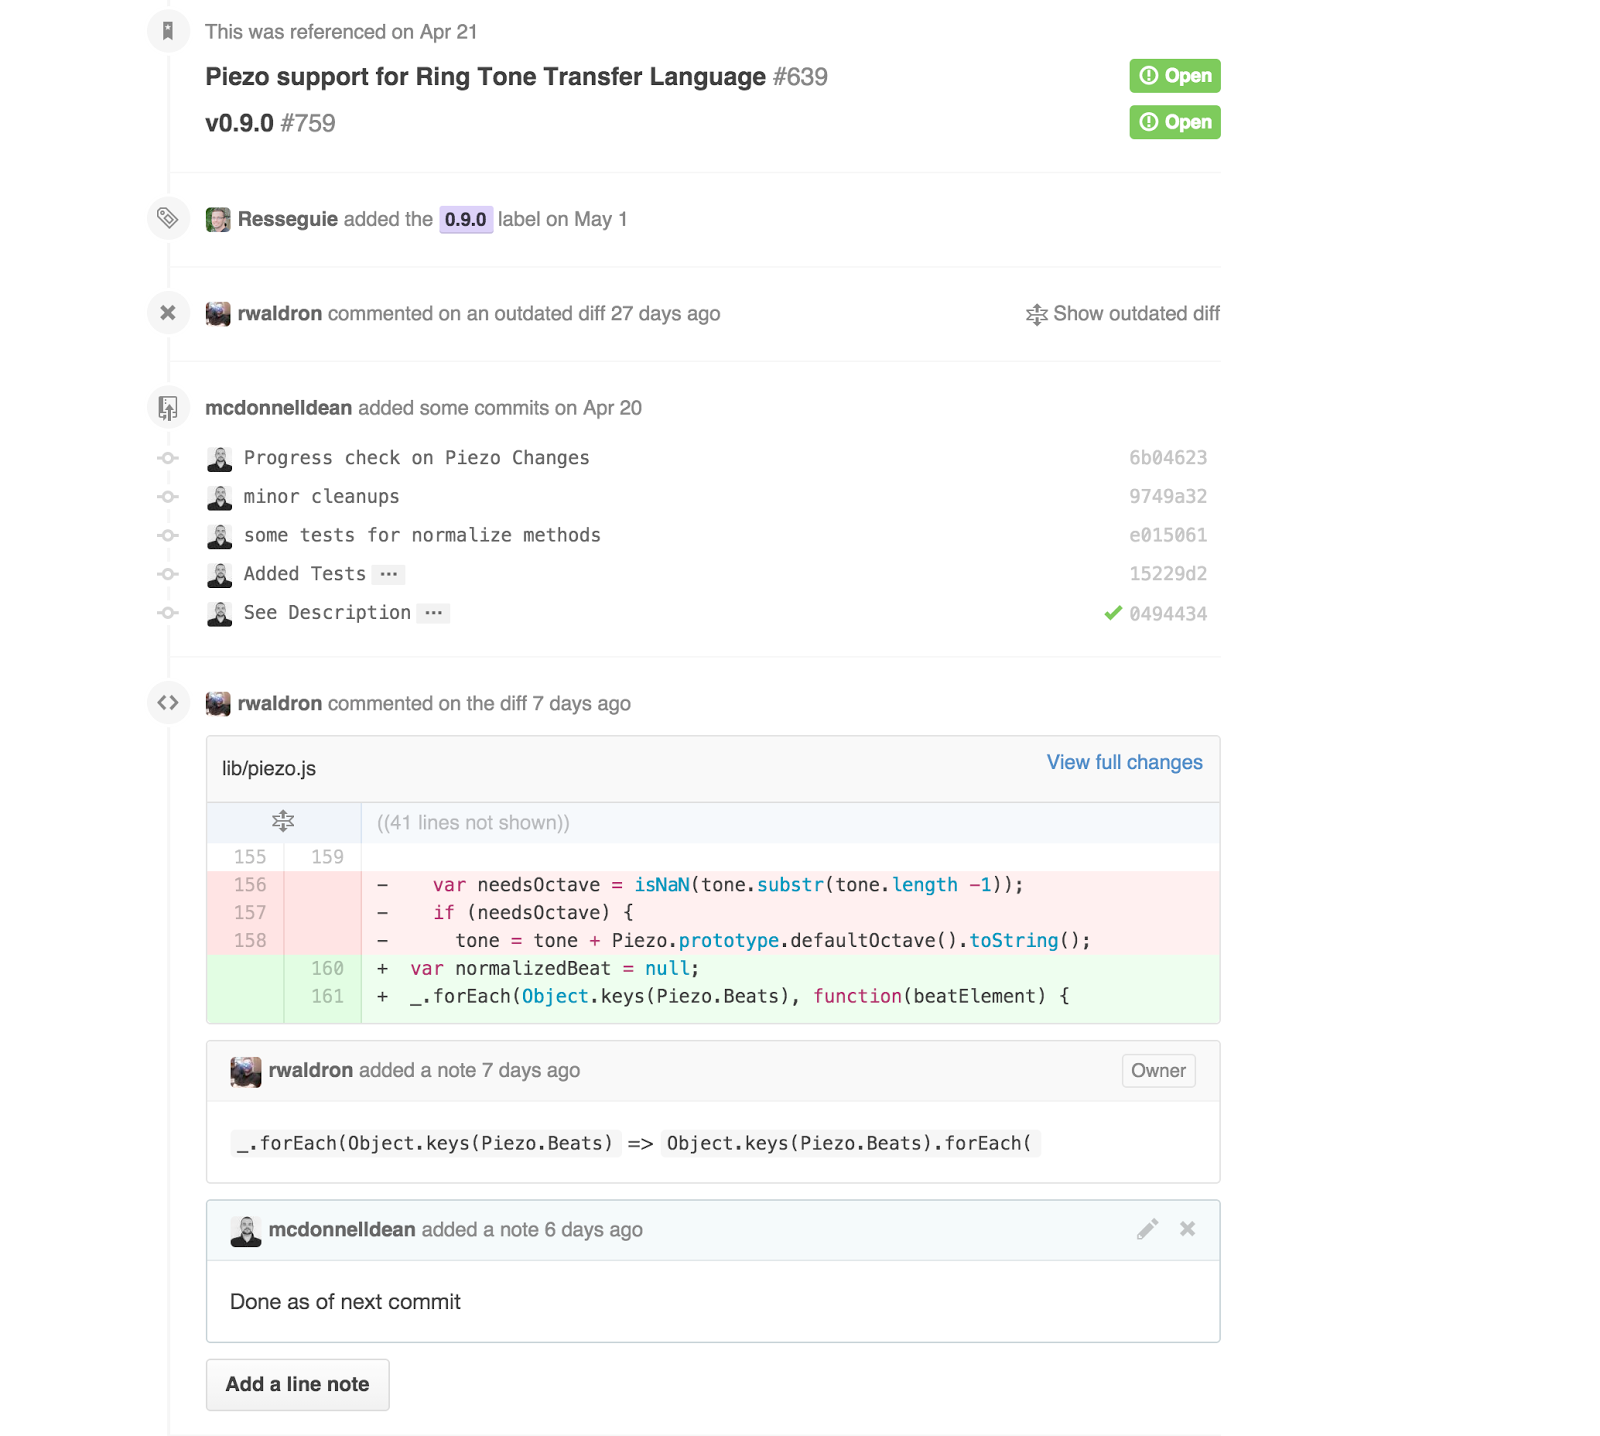Image resolution: width=1600 pixels, height=1436 pixels.
Task: Click the code diff icon beside rwaldron's comment
Action: (x=168, y=703)
